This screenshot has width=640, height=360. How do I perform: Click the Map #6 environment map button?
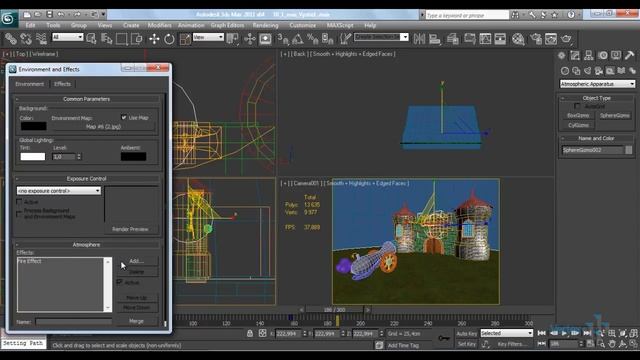(103, 127)
